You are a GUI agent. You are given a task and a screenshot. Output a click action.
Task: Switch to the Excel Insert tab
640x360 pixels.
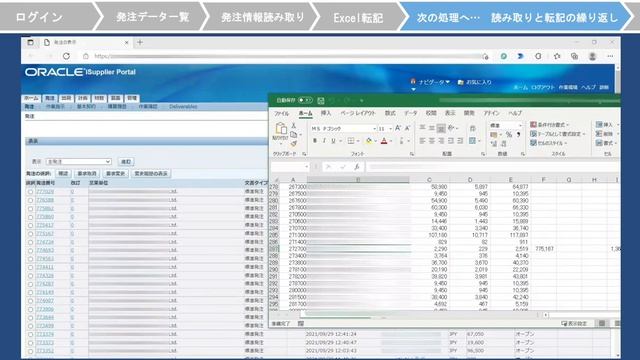(326, 113)
